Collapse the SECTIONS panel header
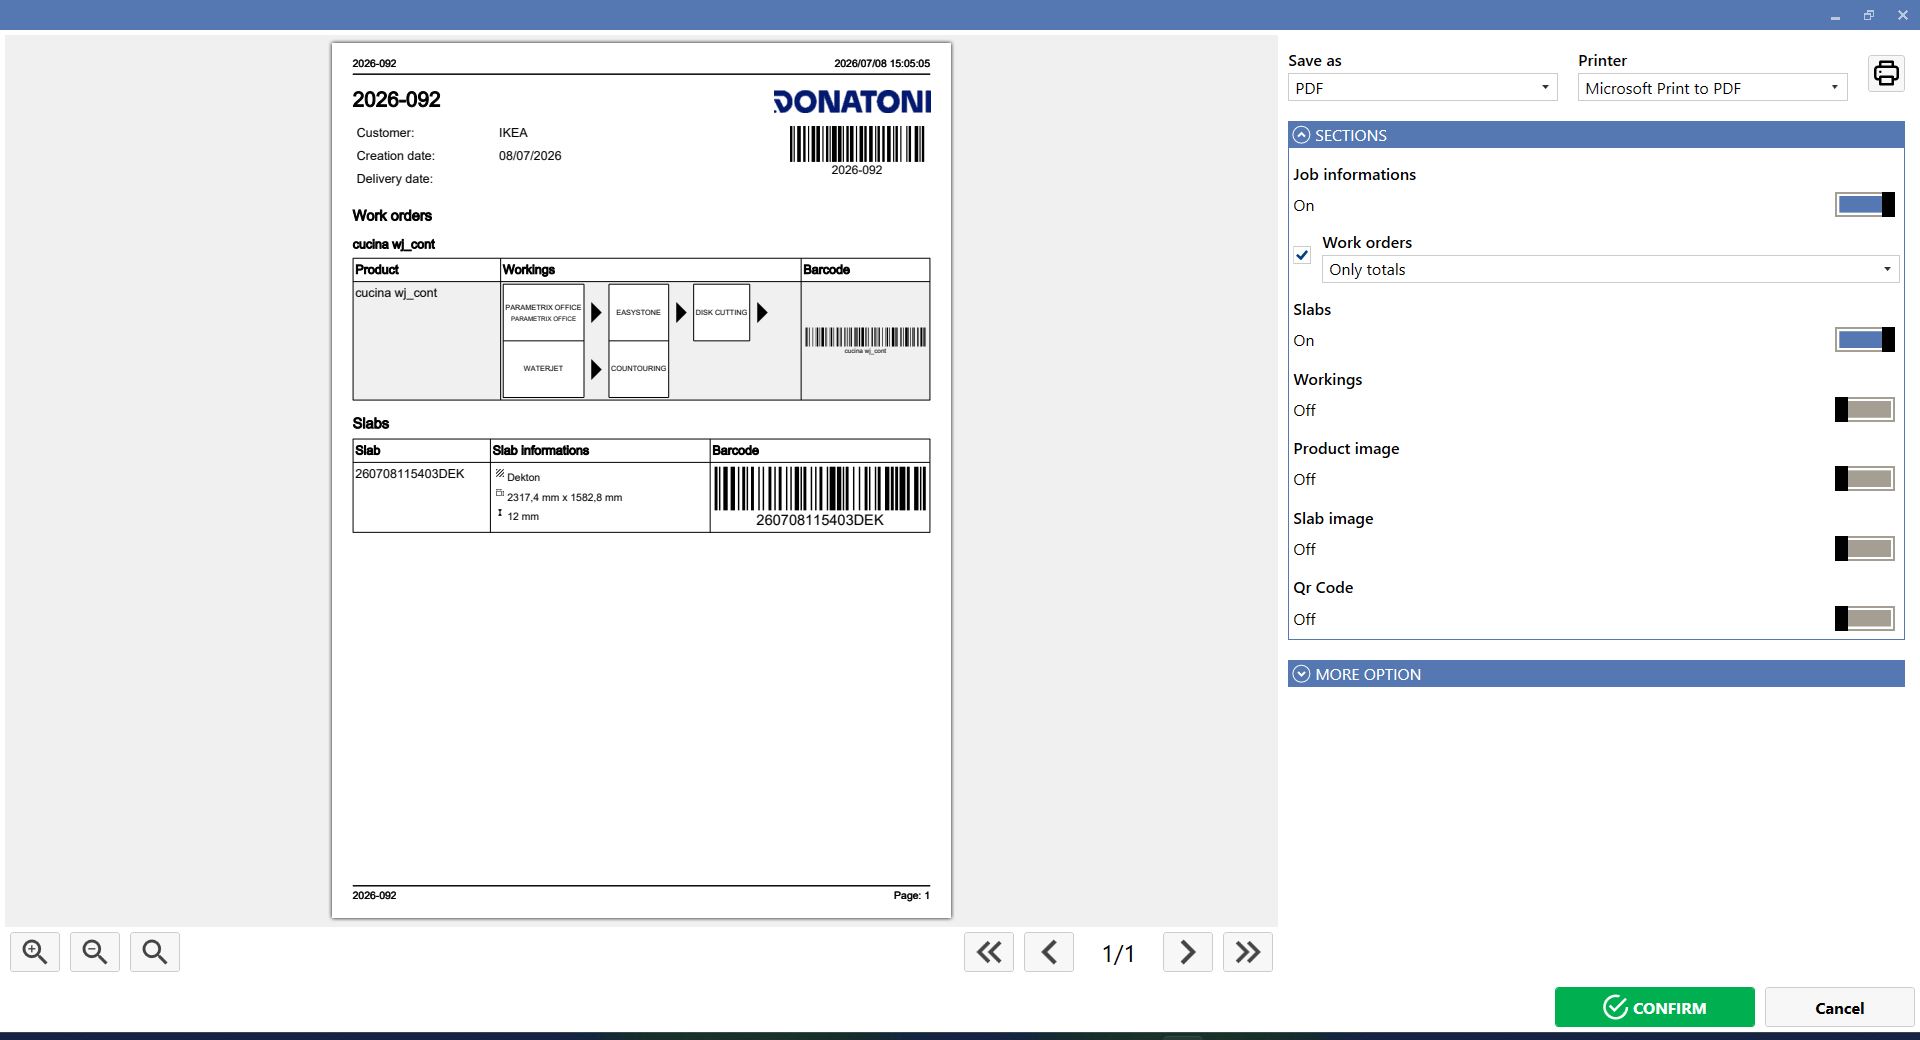The width and height of the screenshot is (1920, 1040). [1596, 135]
